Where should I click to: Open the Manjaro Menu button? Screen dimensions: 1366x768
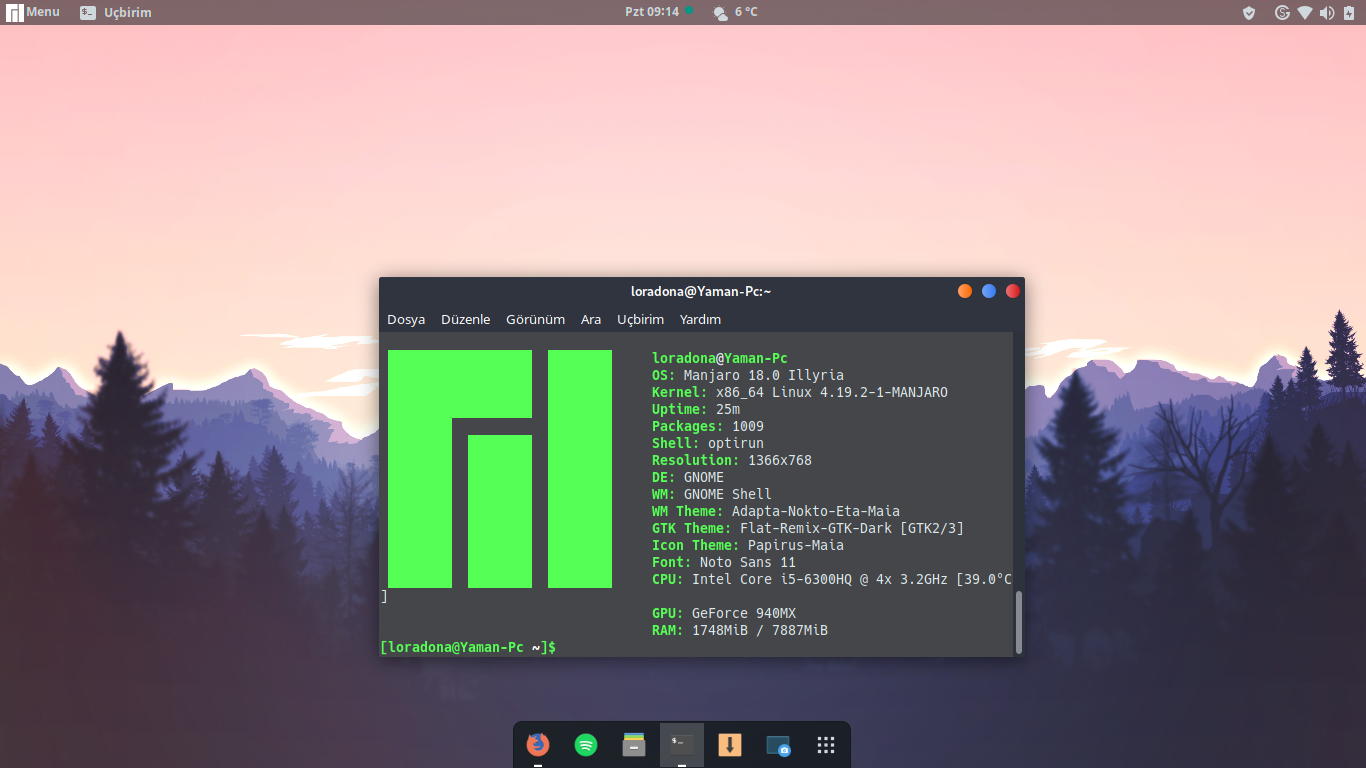click(x=33, y=12)
